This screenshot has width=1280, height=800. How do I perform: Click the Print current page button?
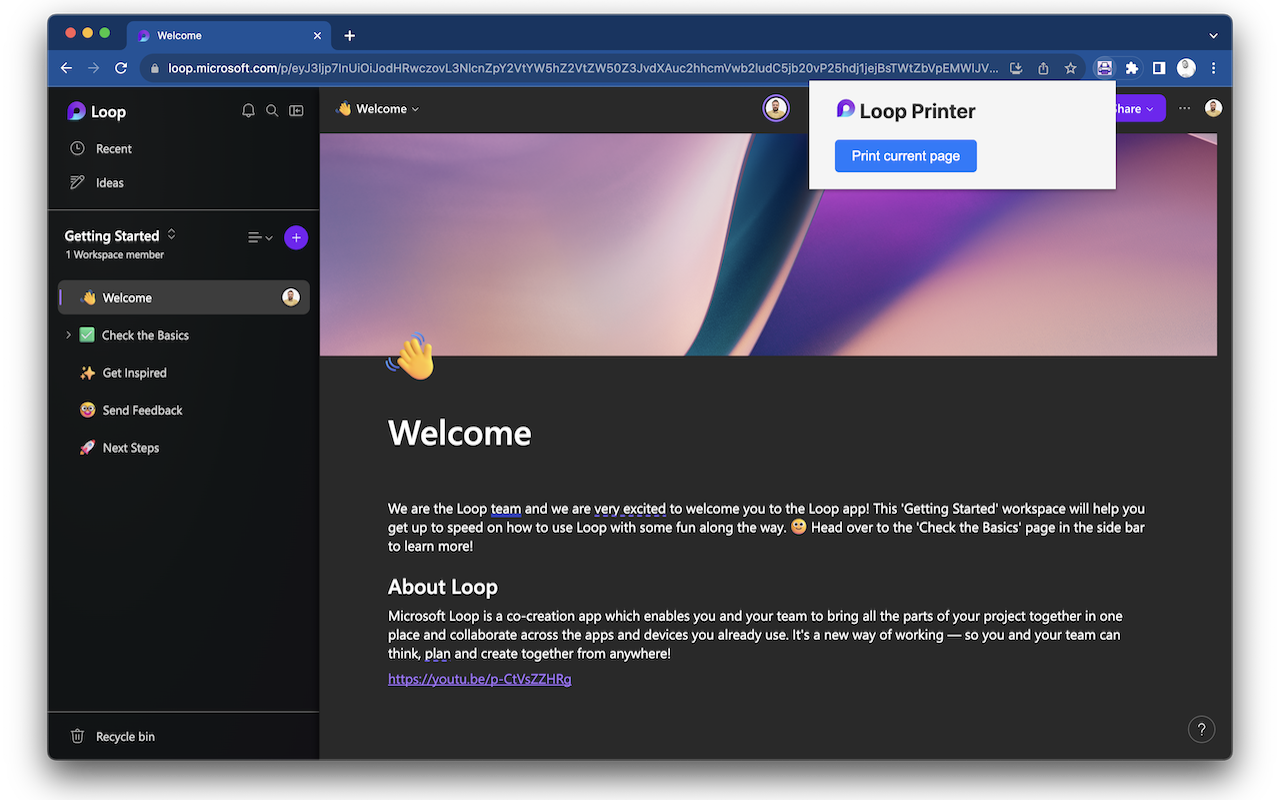pos(905,156)
